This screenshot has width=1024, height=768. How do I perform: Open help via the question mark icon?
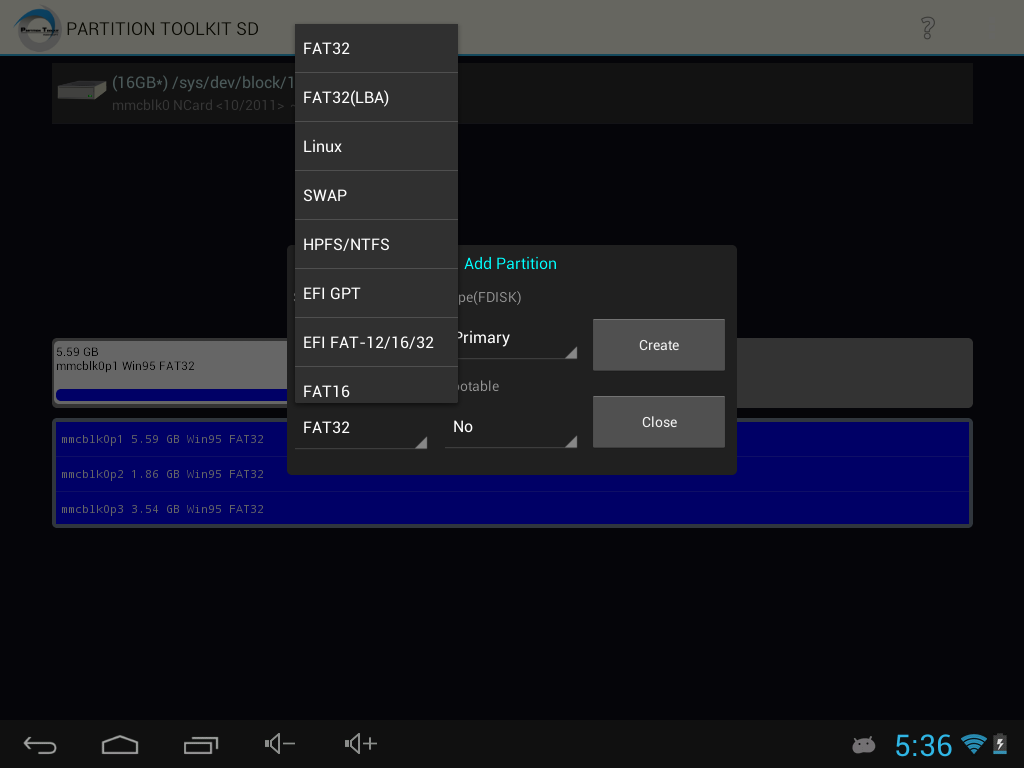point(926,28)
